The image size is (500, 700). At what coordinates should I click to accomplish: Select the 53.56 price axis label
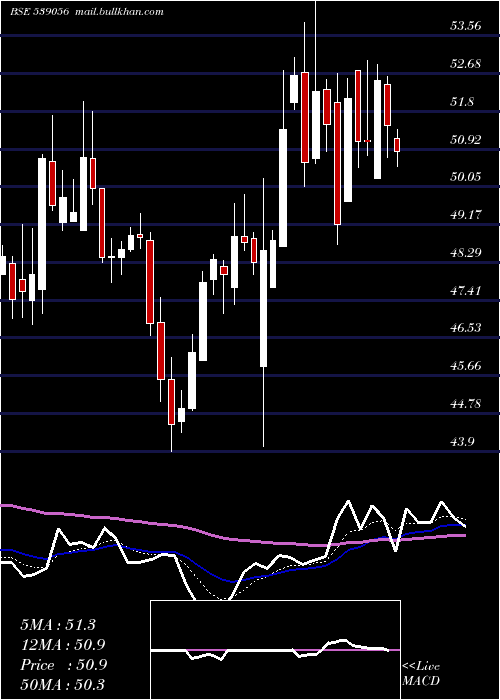click(x=465, y=25)
